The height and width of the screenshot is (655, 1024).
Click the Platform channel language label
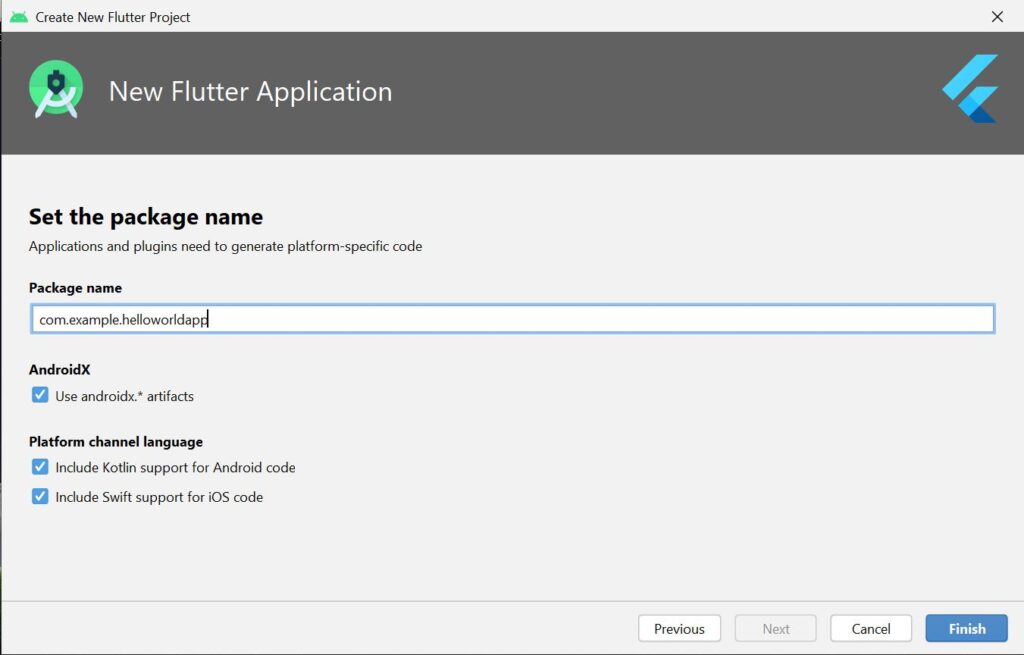[116, 441]
